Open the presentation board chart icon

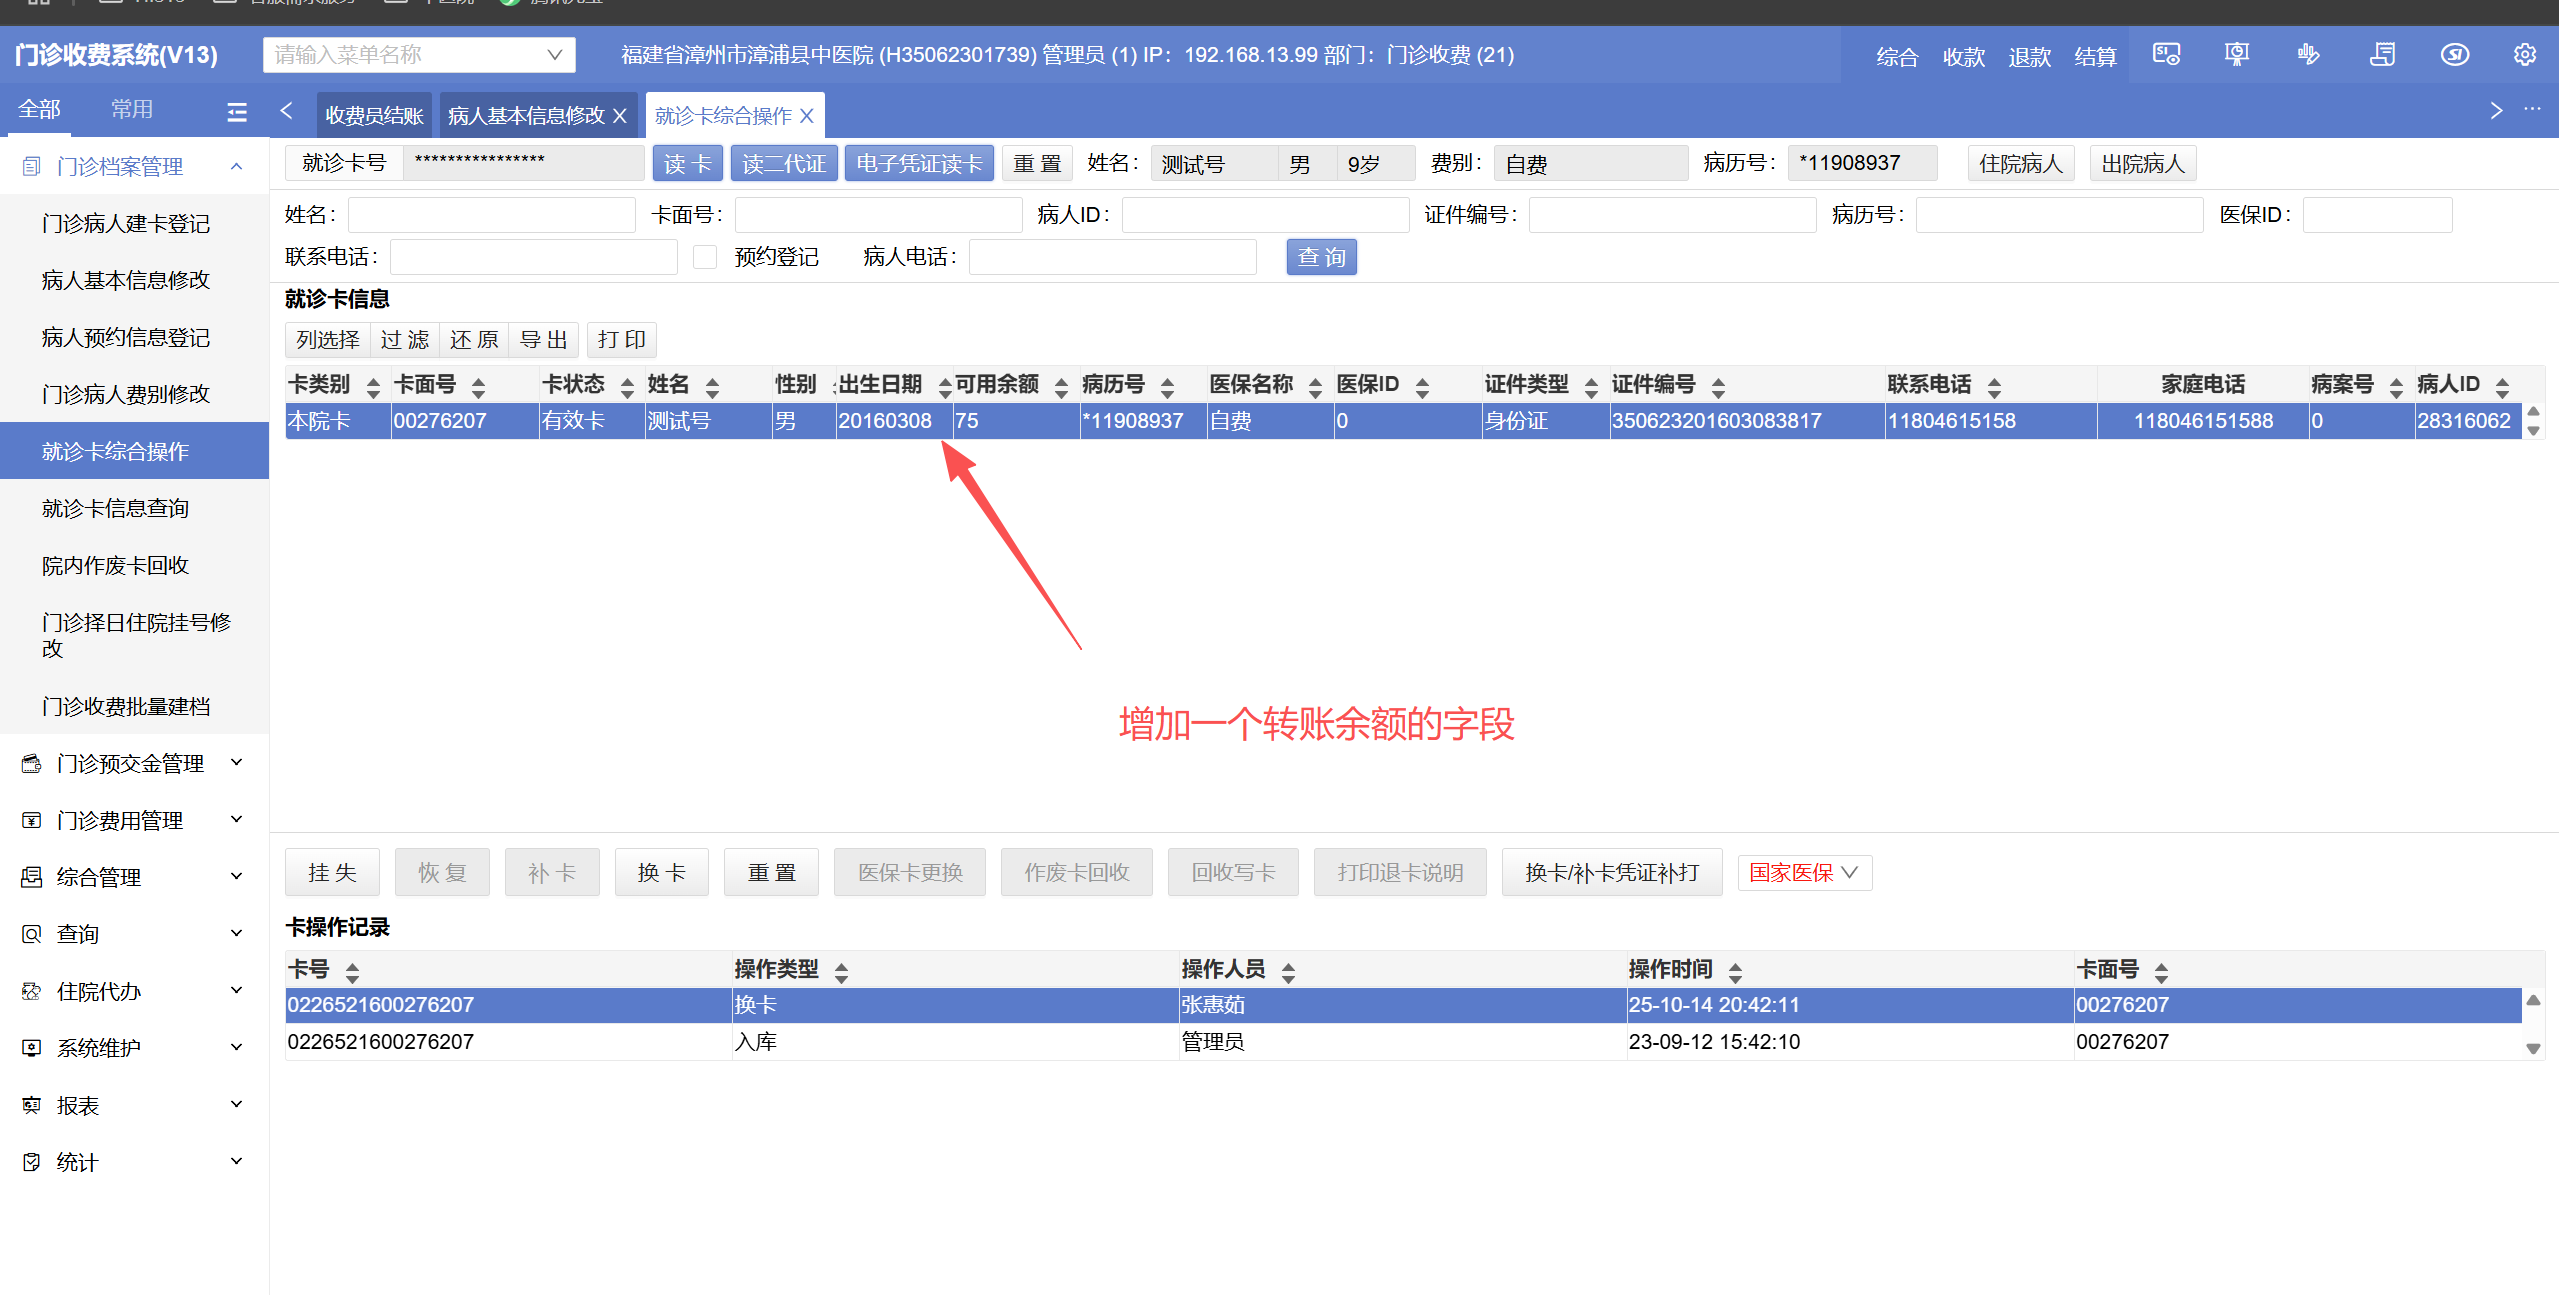2236,55
